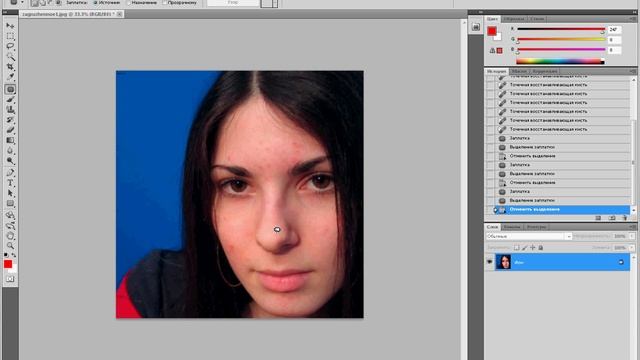Click the out-of-gamut warning triangle
Image resolution: width=640 pixels, height=360 pixels.
[492, 51]
